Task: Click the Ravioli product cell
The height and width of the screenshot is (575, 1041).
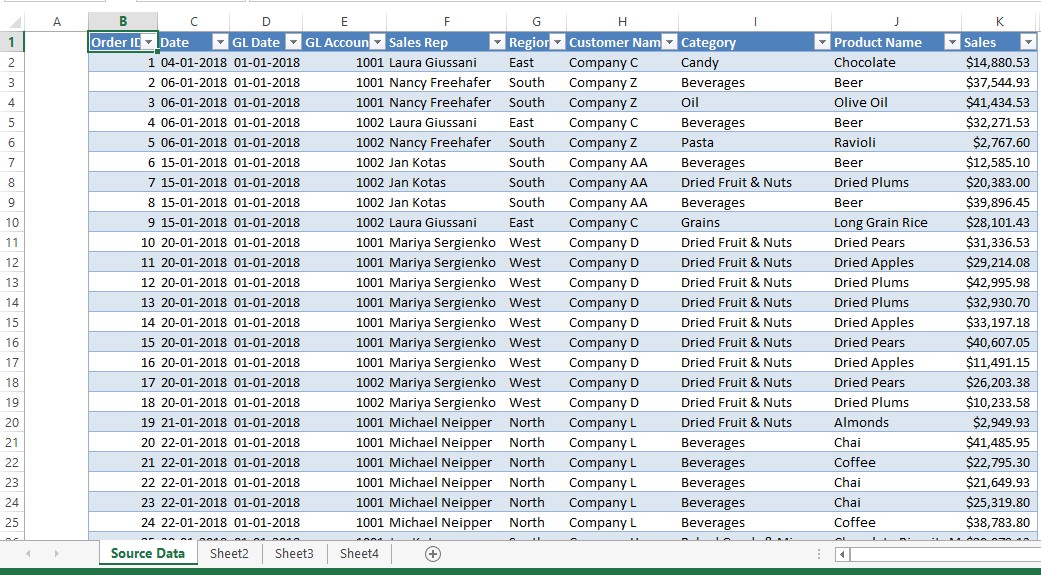Action: [896, 142]
